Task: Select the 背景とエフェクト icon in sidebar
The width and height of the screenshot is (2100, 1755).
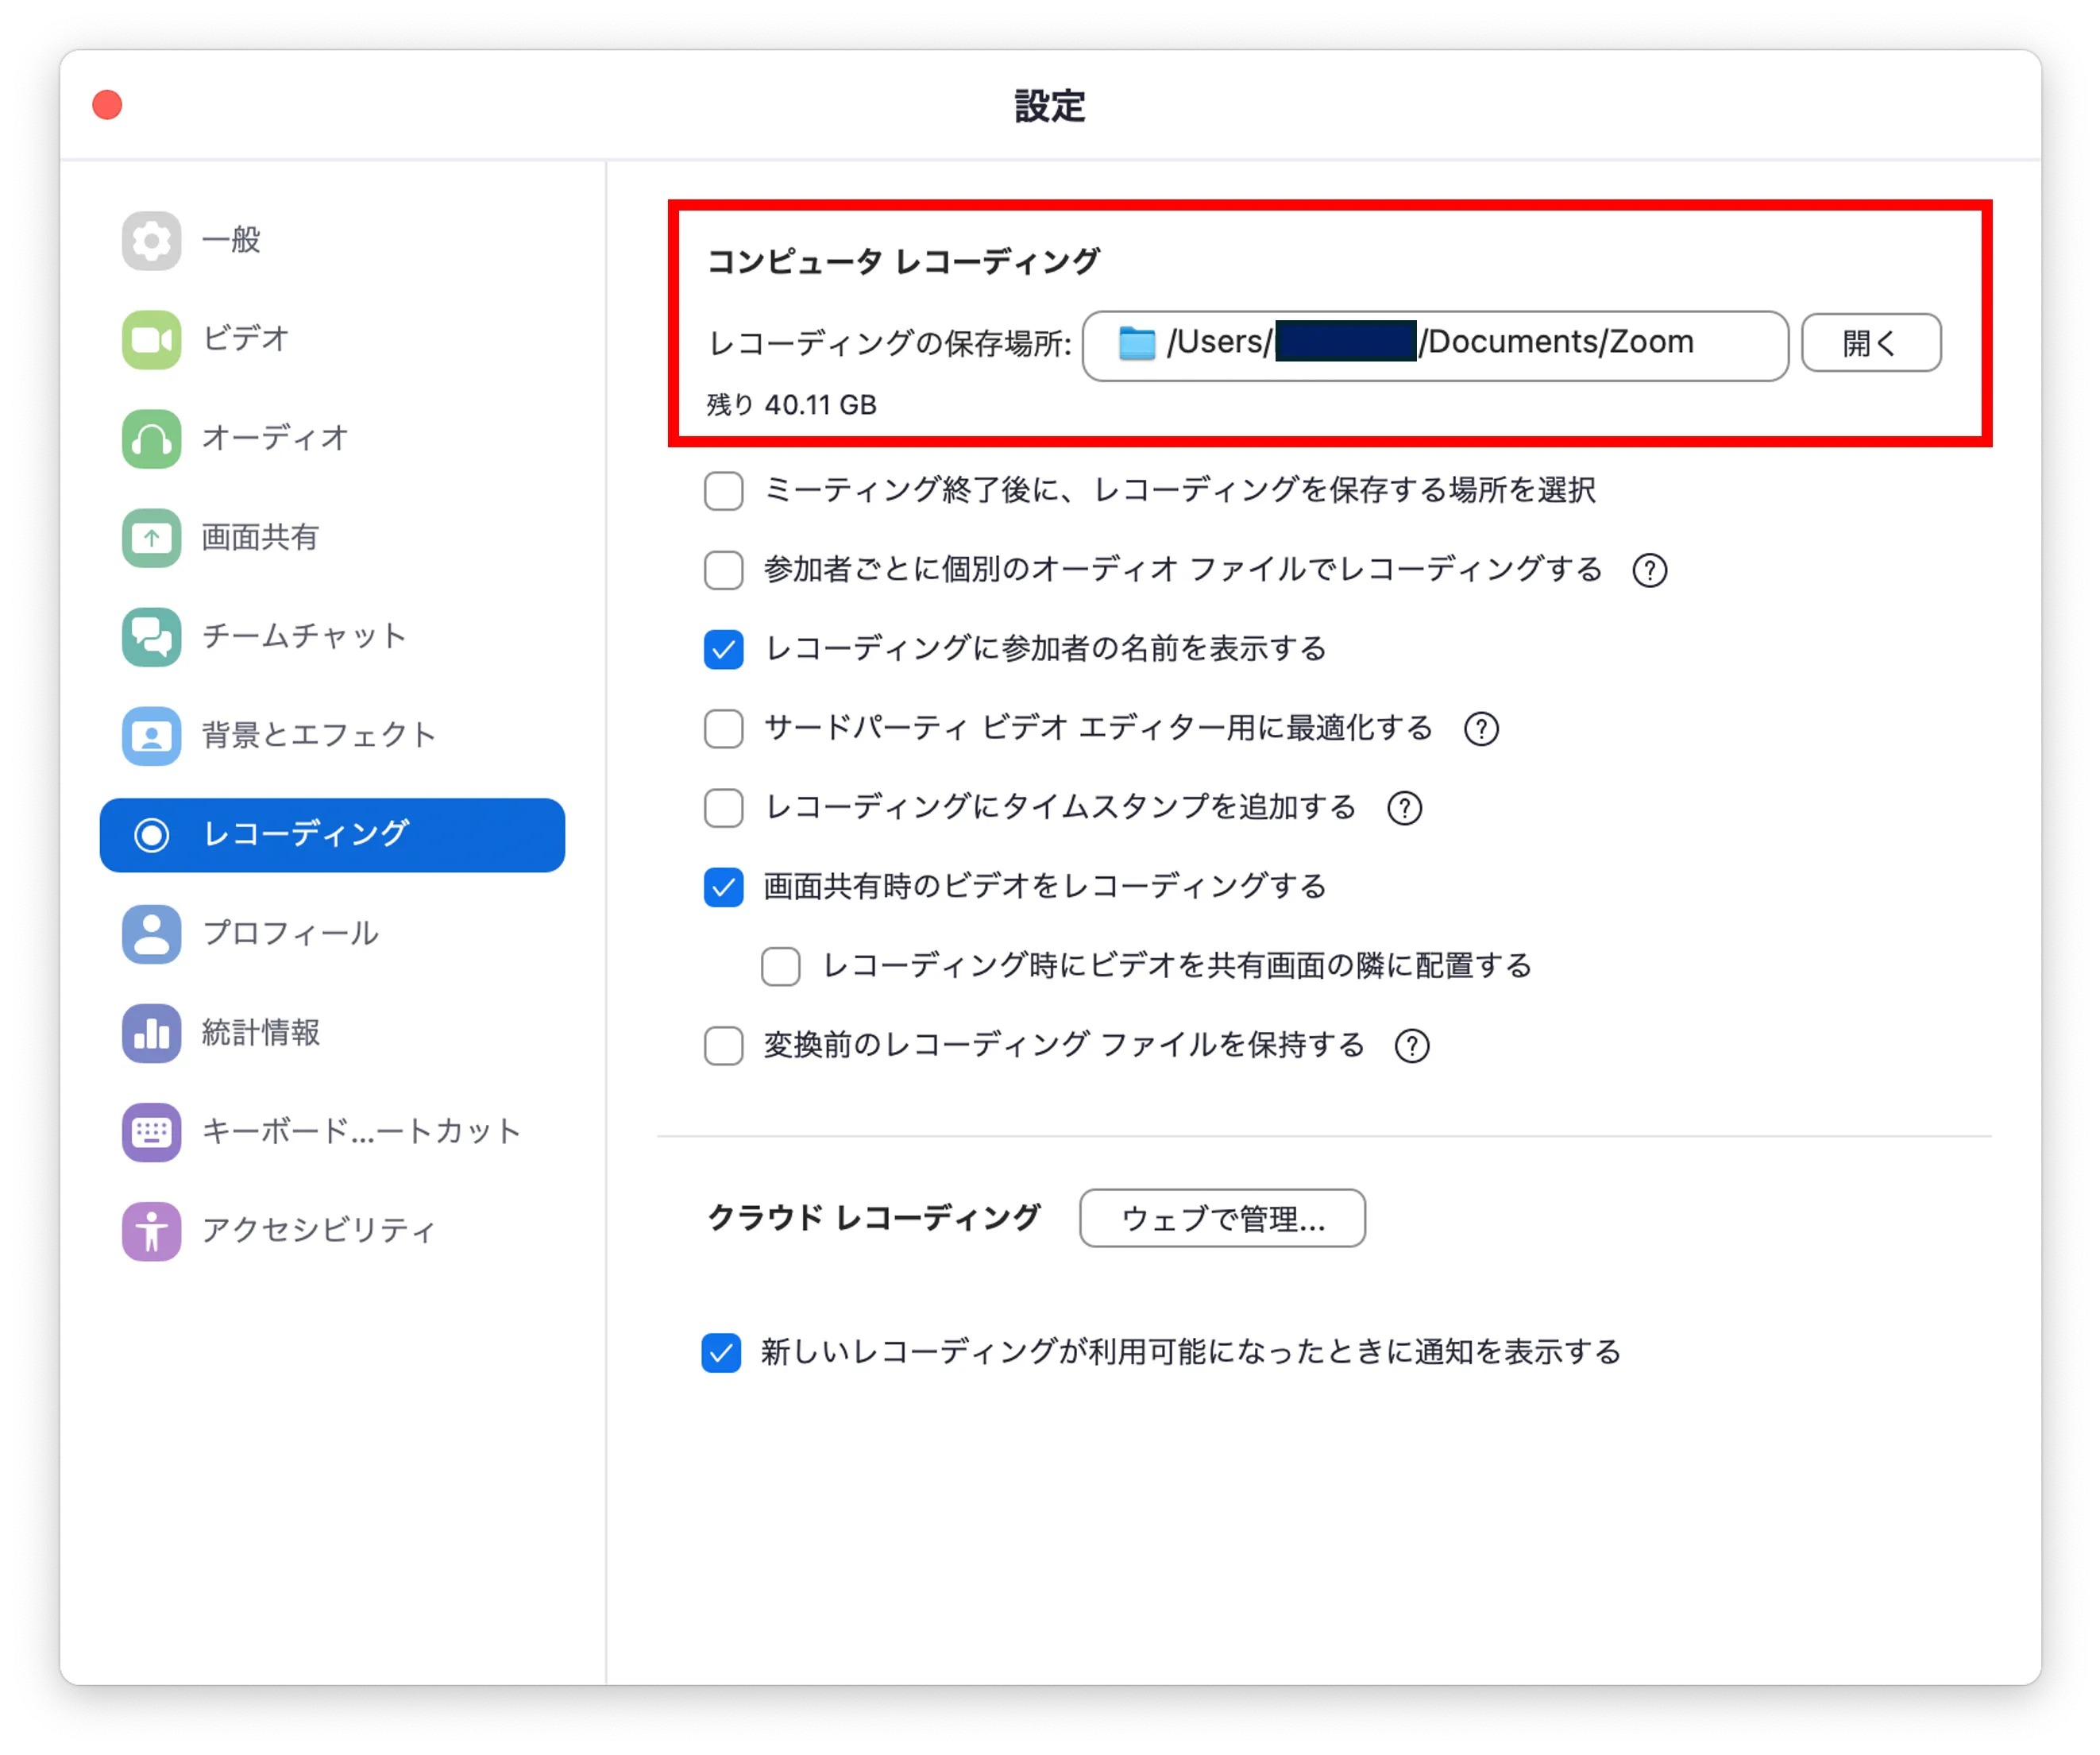Action: pyautogui.click(x=151, y=735)
